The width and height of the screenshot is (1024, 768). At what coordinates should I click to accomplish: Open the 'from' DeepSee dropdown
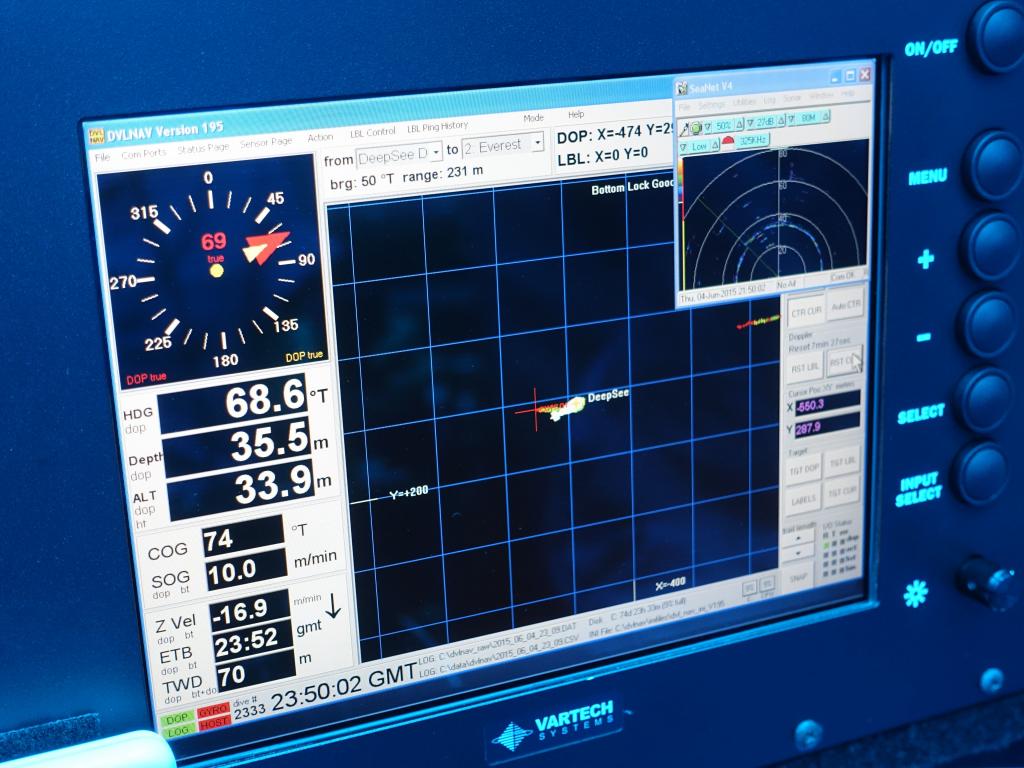tap(437, 152)
